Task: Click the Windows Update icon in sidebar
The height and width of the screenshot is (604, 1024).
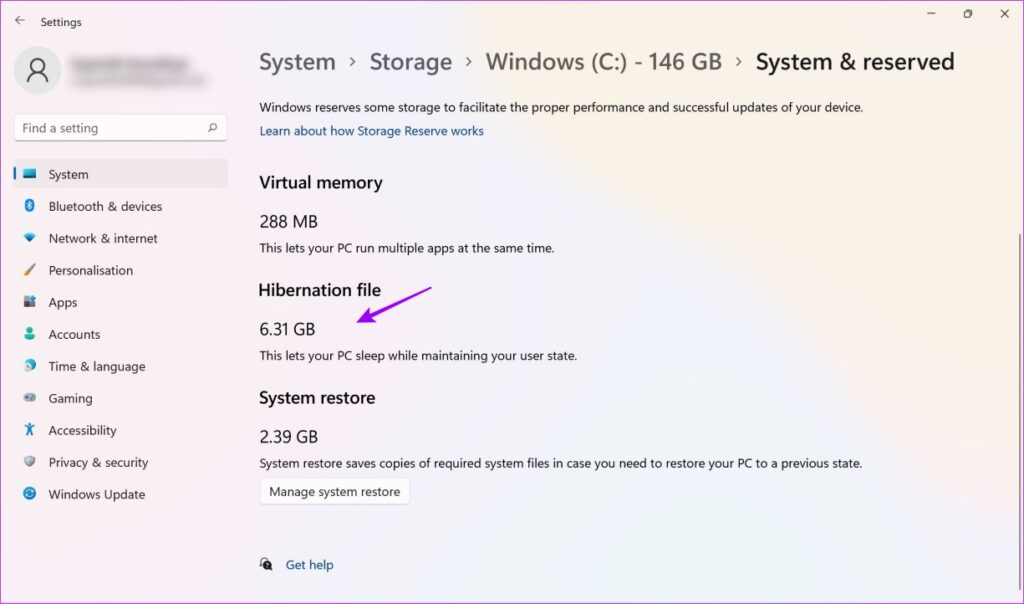Action: (30, 494)
